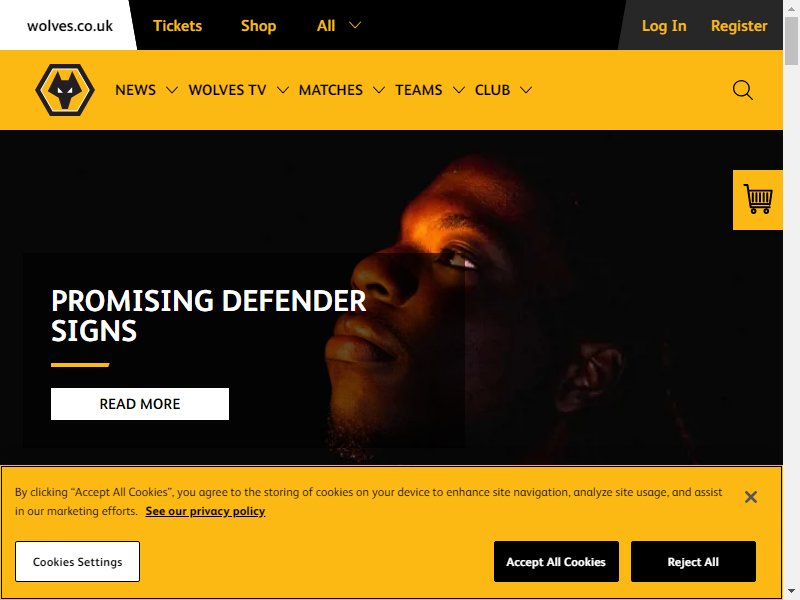Click Accept All Cookies button
This screenshot has height=600, width=800.
point(556,562)
